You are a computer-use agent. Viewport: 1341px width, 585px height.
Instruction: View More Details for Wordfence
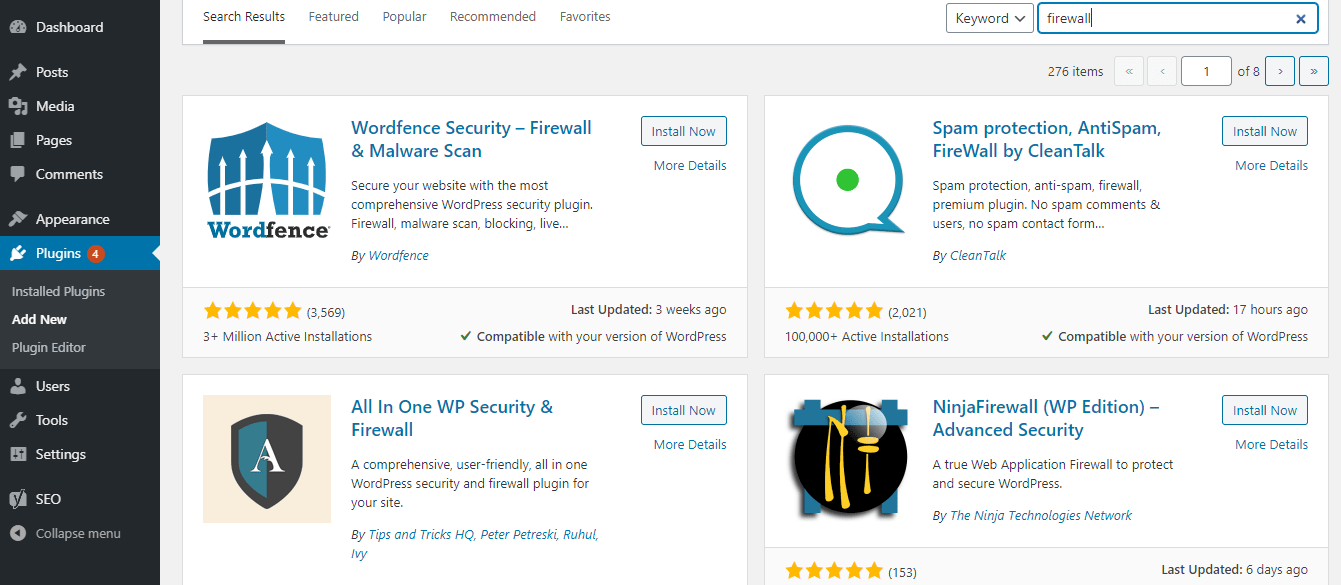690,165
